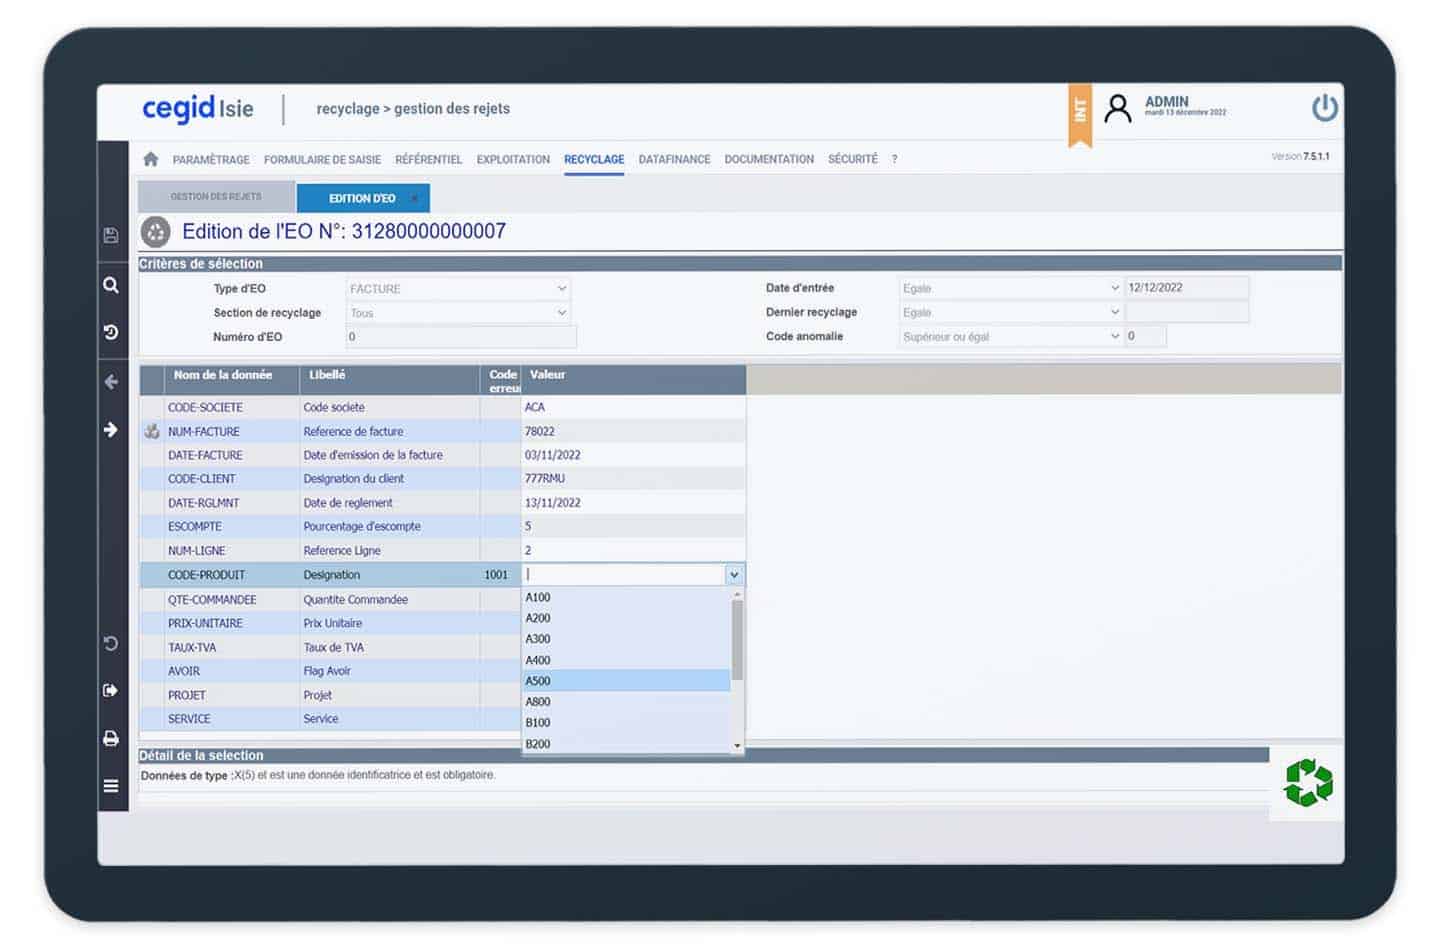Click the export arrow sidebar icon
The height and width of the screenshot is (951, 1440).
point(111,690)
